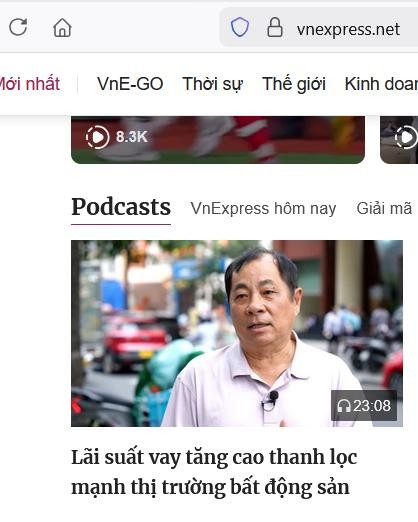
Task: Click the headphone icon on podcast thumbnail
Action: (x=344, y=406)
